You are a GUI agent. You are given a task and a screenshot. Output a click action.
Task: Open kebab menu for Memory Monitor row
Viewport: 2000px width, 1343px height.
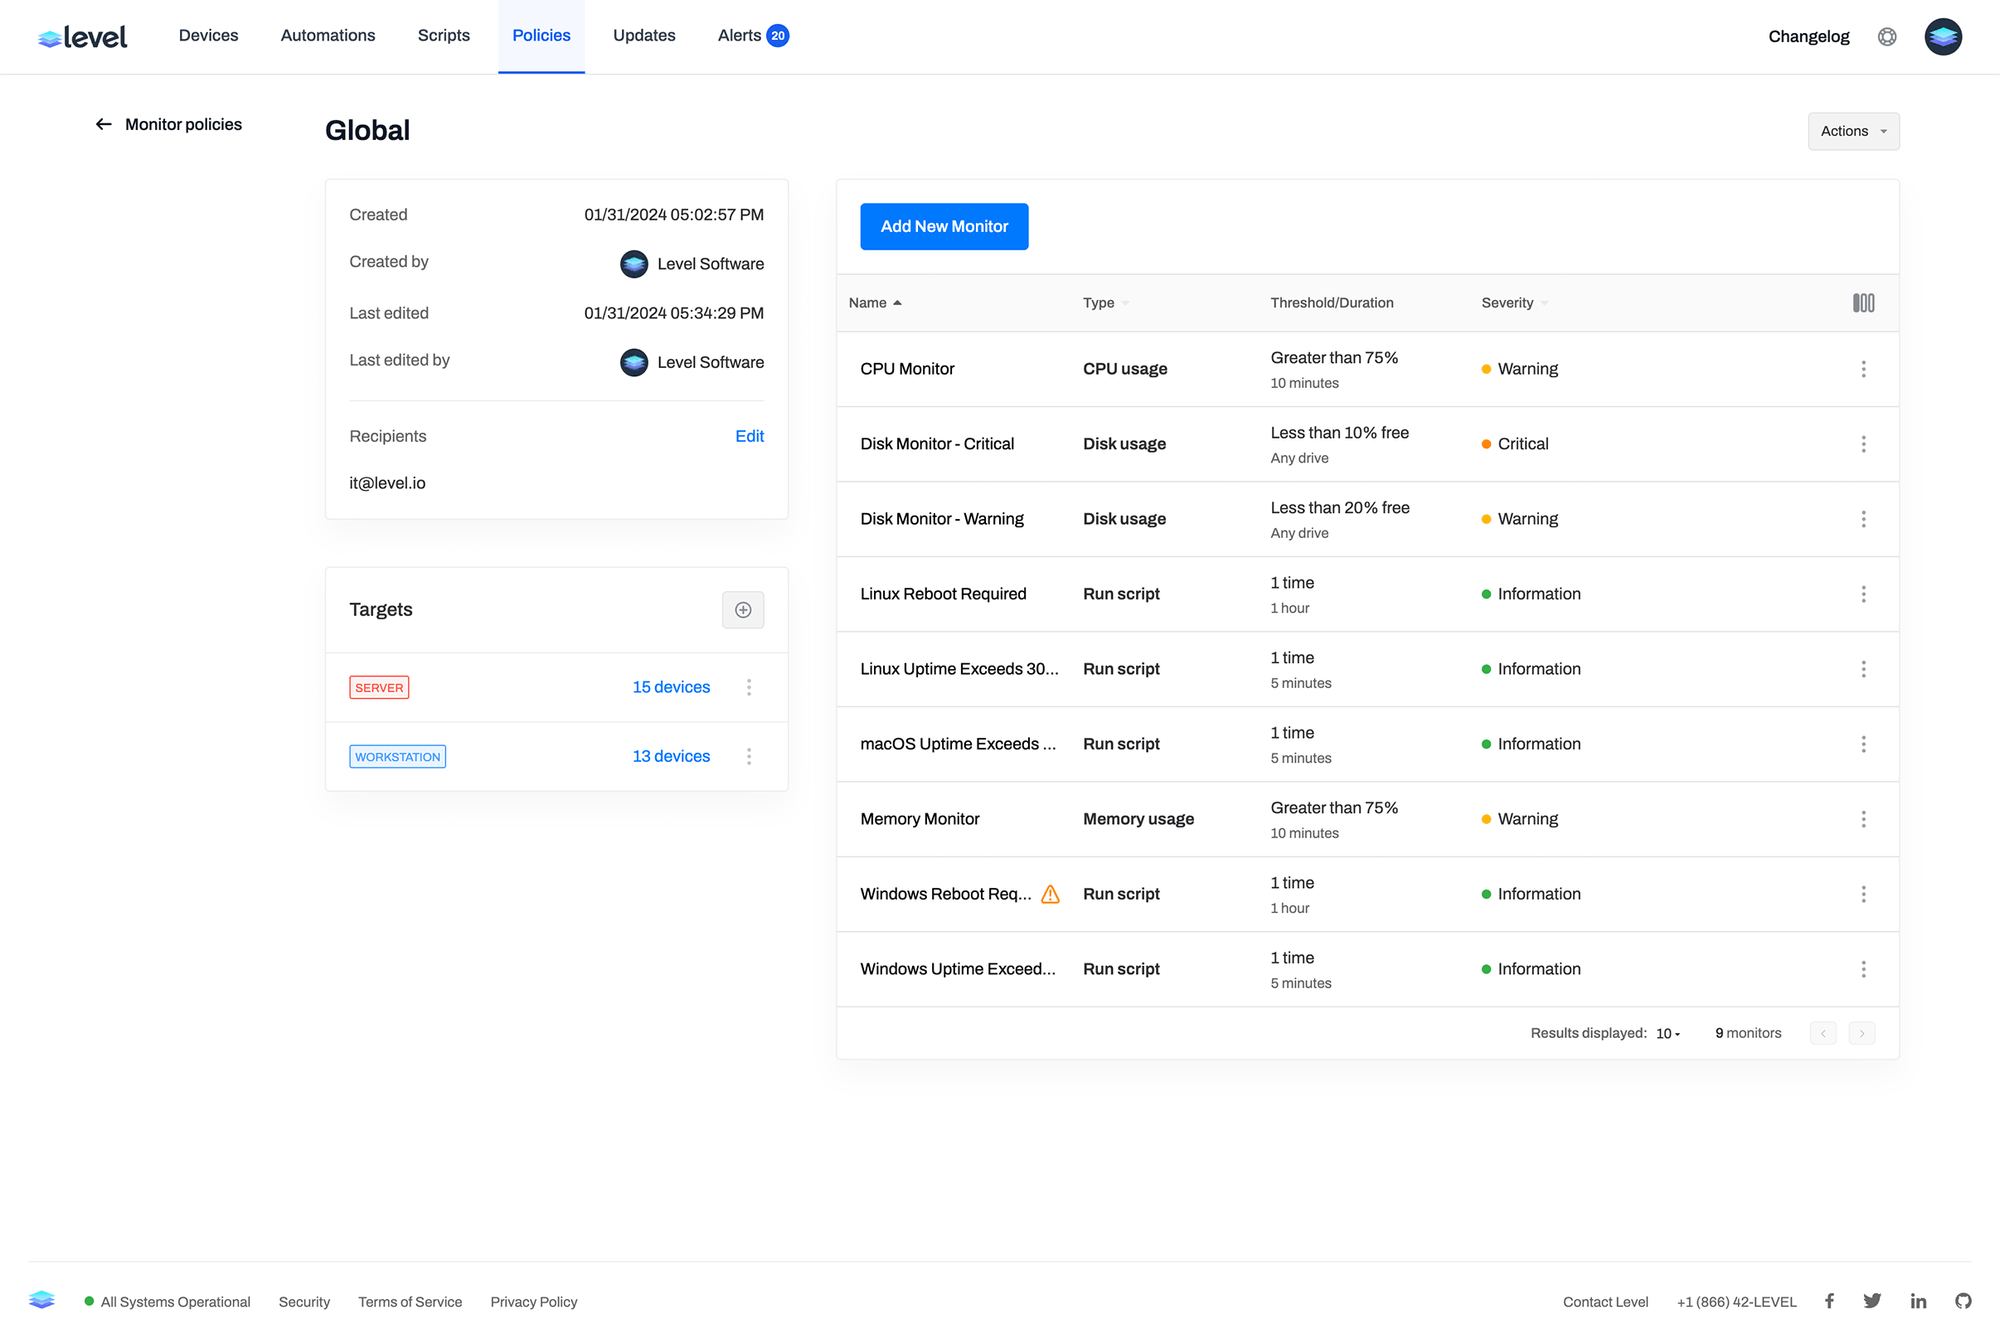[x=1863, y=819]
